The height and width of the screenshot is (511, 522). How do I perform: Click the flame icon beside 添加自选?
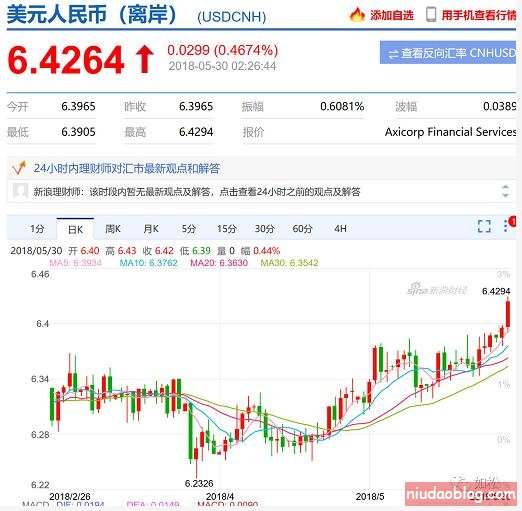357,15
